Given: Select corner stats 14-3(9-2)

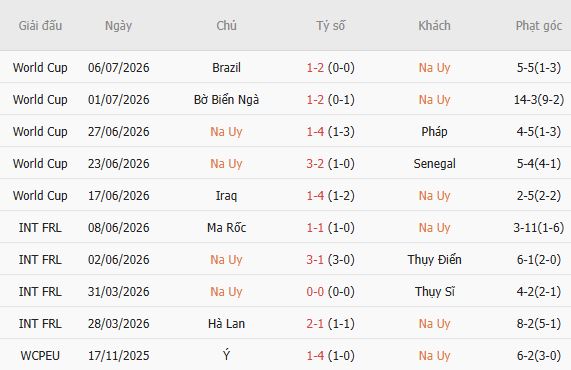Looking at the screenshot, I should [539, 100].
